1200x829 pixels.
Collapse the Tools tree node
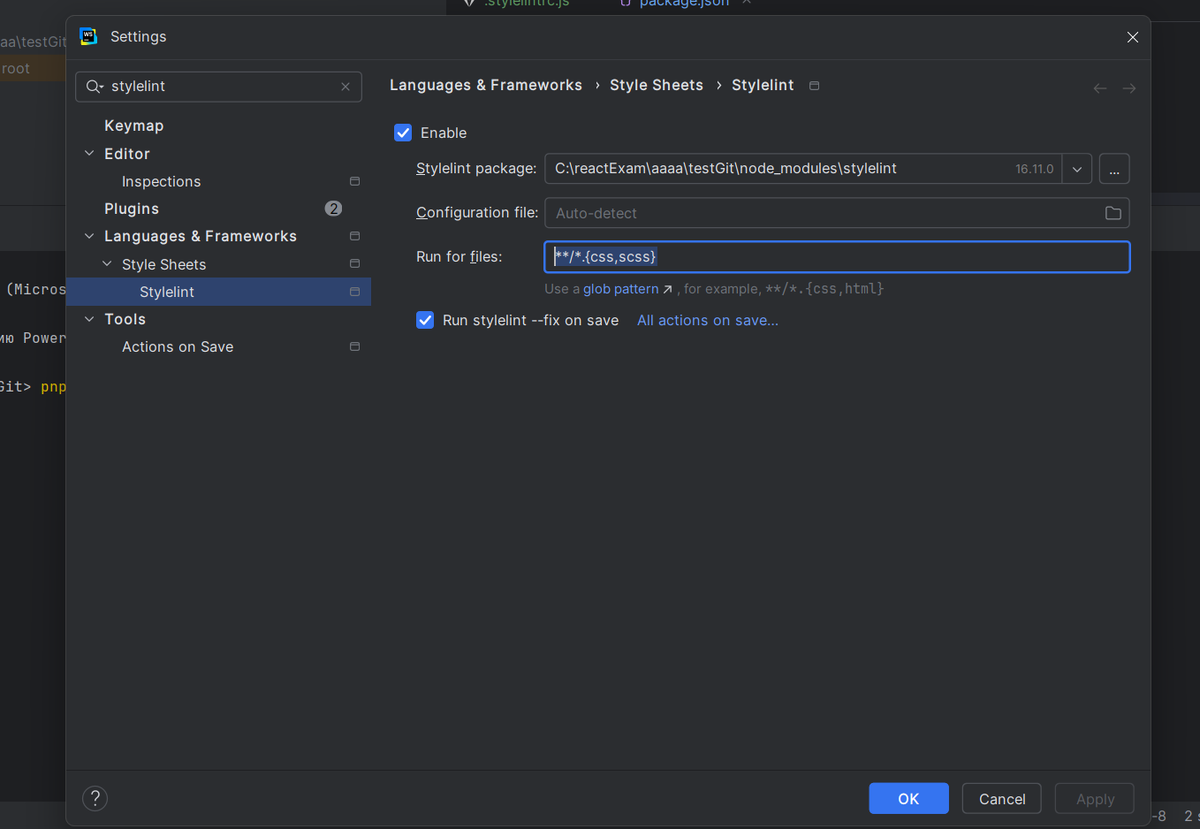(90, 319)
